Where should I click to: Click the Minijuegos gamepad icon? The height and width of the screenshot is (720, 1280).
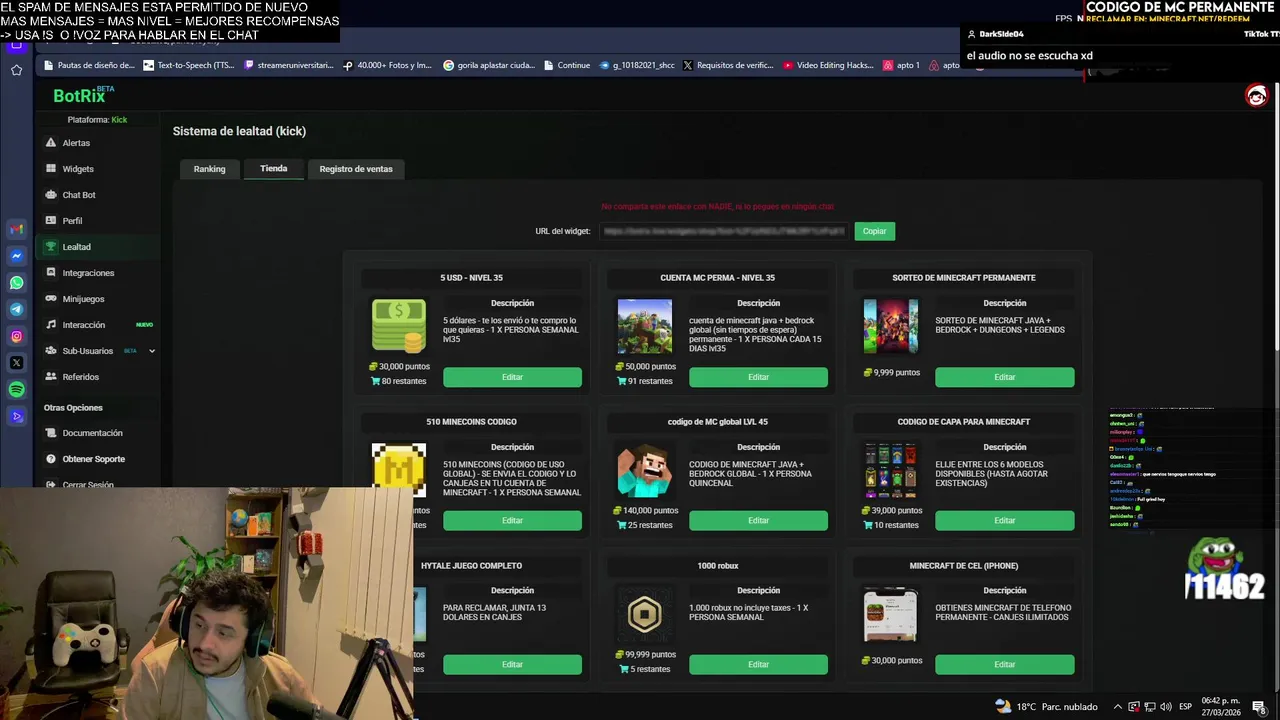(51, 299)
